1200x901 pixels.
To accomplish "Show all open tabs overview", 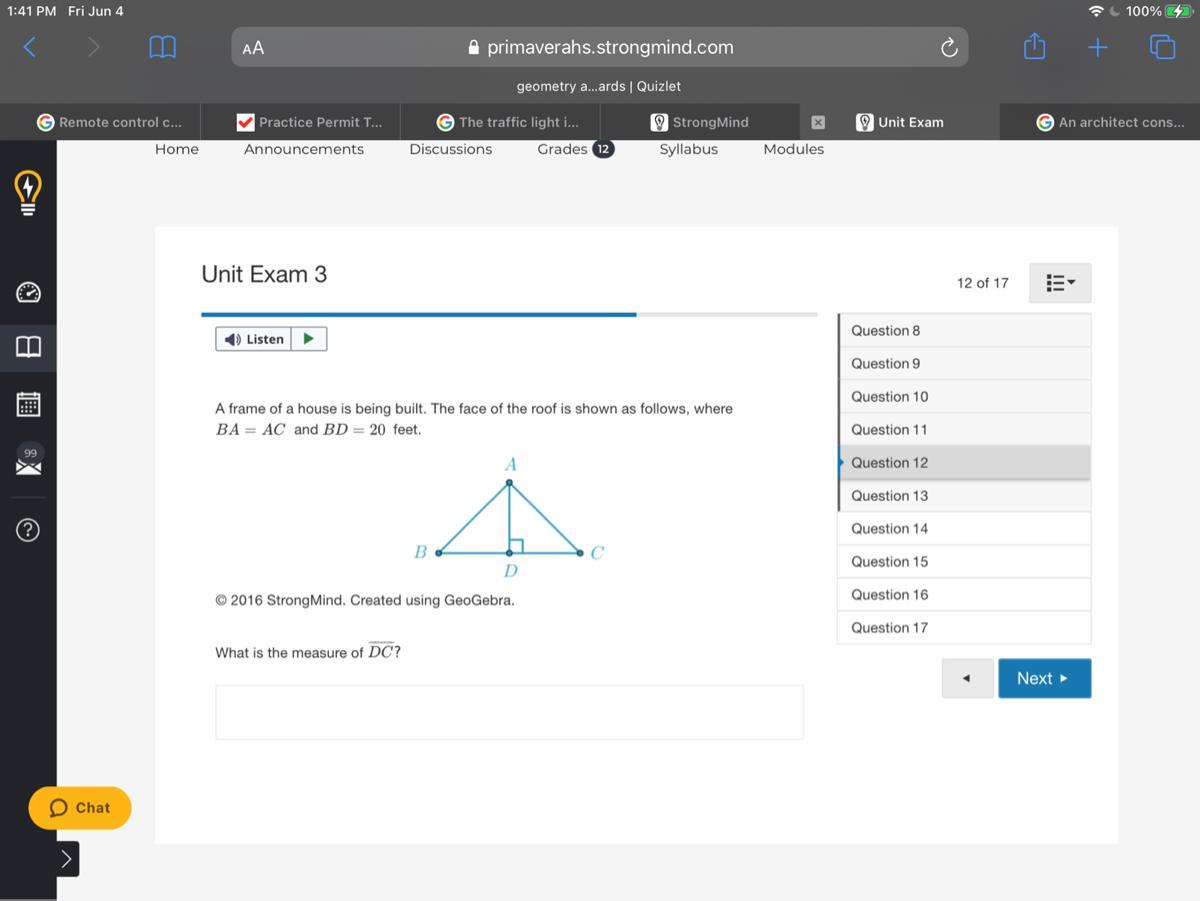I will coord(1163,47).
